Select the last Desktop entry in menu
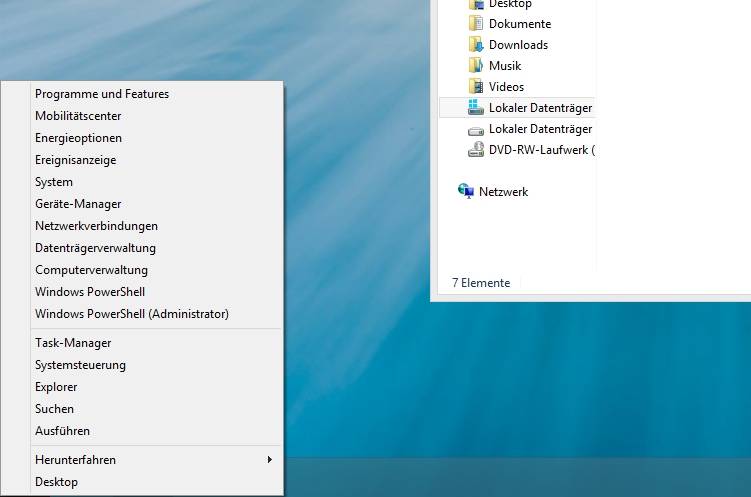This screenshot has height=497, width=751. point(157,482)
